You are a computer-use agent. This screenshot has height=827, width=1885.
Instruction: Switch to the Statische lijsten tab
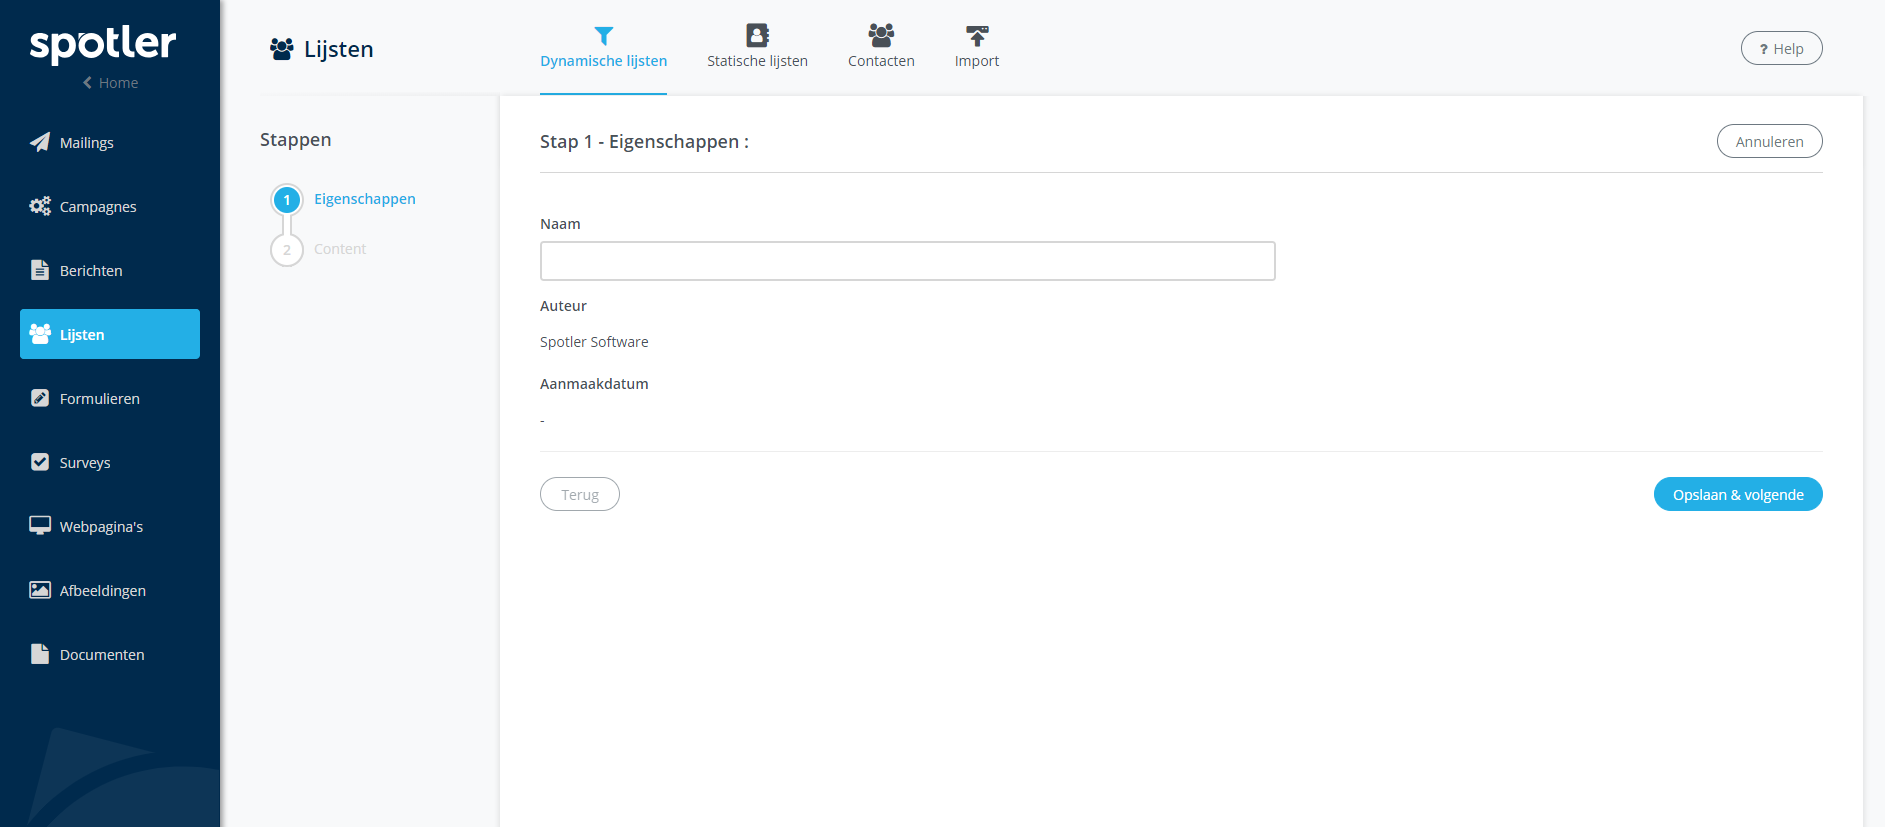pyautogui.click(x=757, y=48)
